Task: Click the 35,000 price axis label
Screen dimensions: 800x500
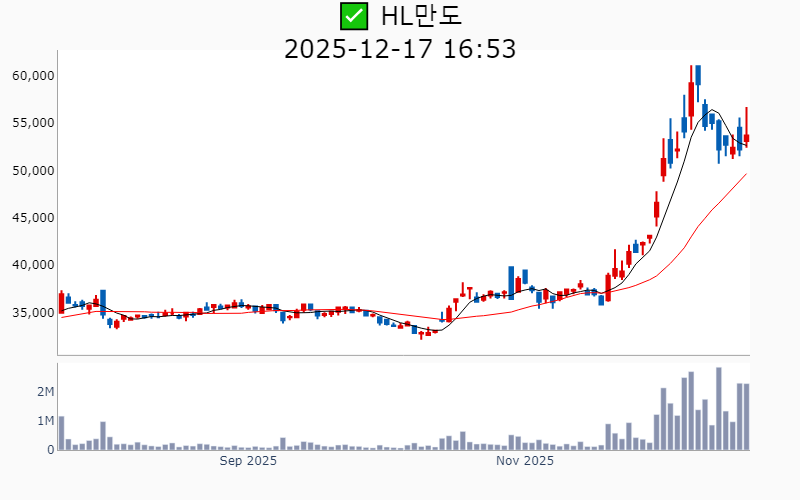Action: (x=33, y=313)
